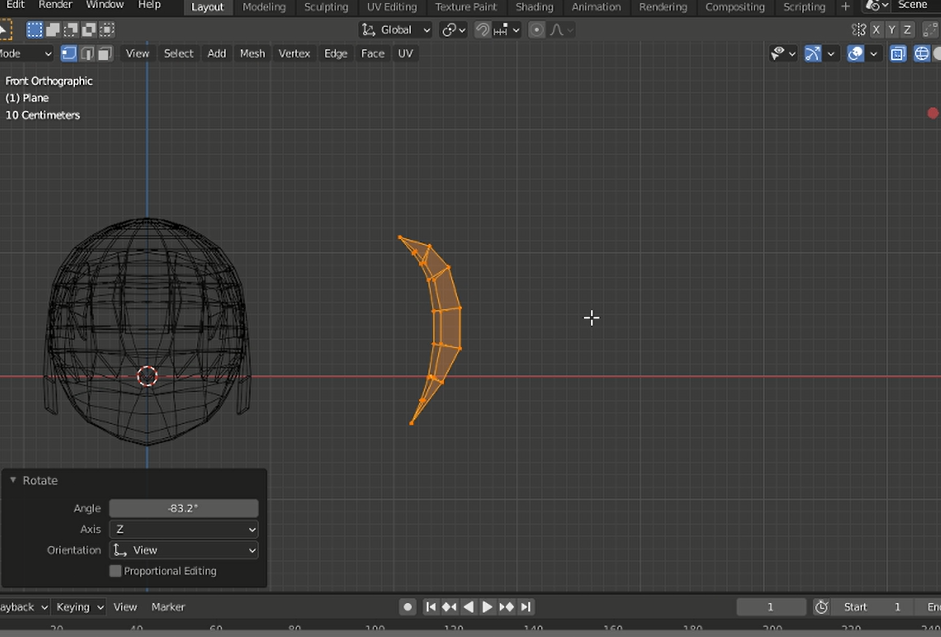Toggle the auto keying record button
The width and height of the screenshot is (941, 637).
[407, 607]
